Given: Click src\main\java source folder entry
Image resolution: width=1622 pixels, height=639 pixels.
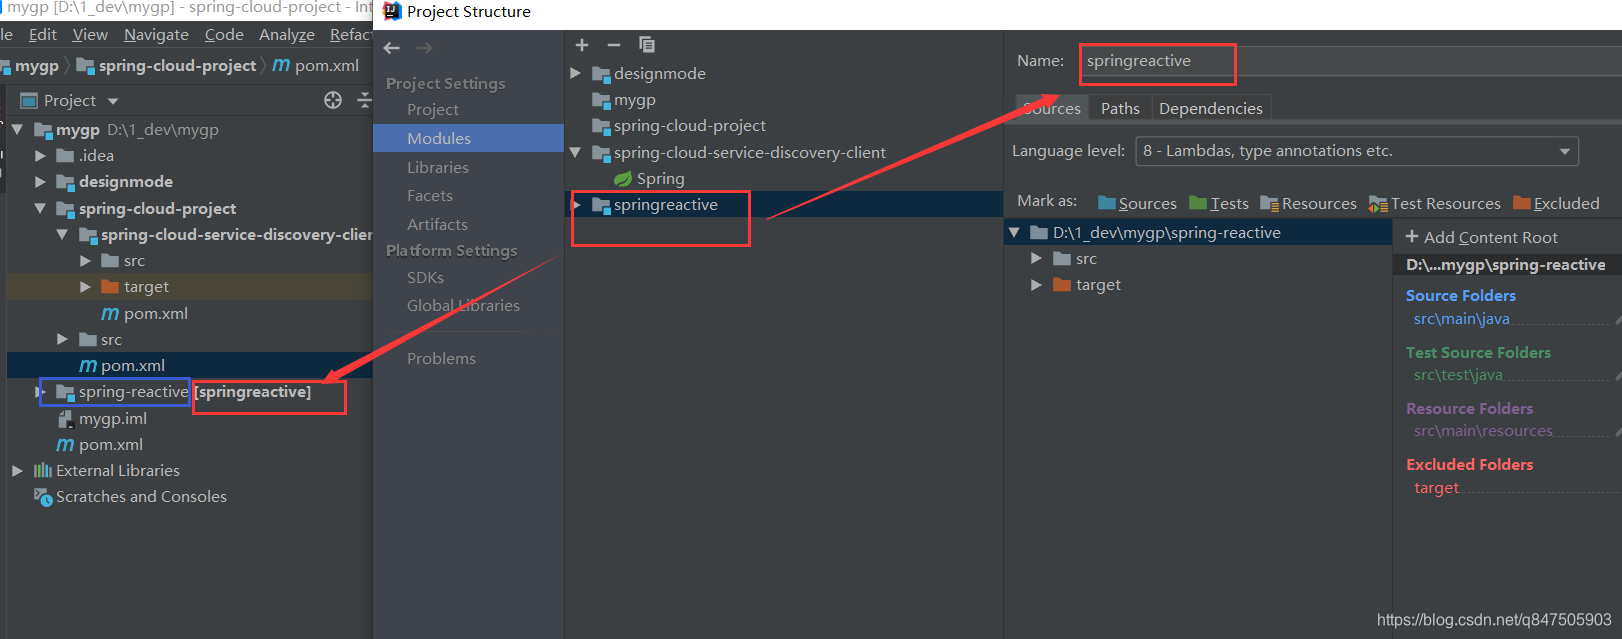Looking at the screenshot, I should pyautogui.click(x=1461, y=319).
